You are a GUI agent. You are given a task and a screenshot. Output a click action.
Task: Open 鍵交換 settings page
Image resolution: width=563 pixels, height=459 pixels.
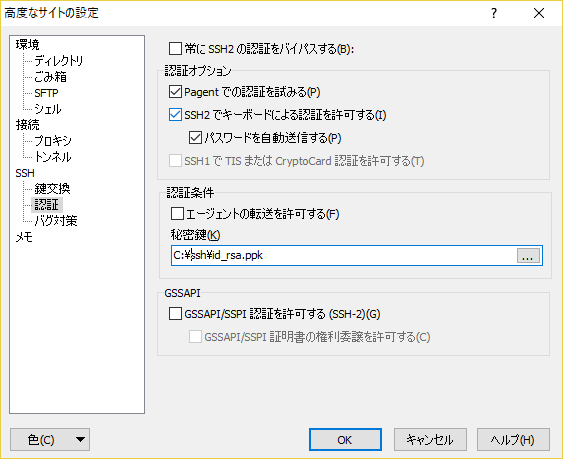tap(52, 189)
